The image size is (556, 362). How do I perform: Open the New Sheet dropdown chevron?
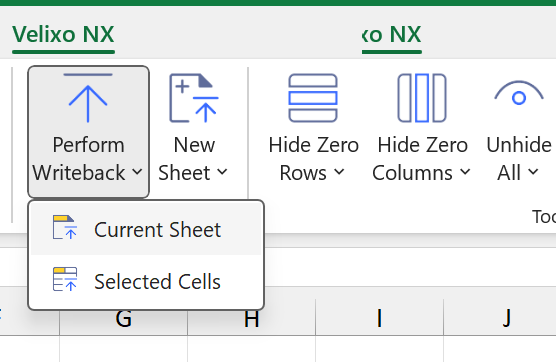tap(222, 172)
